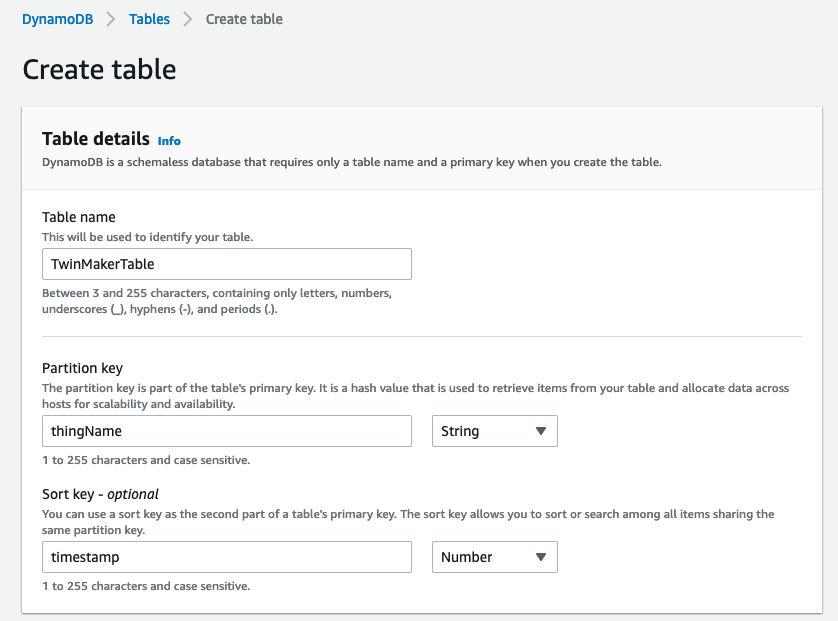The height and width of the screenshot is (621, 838).
Task: Click the Info link beside Table details
Action: point(168,140)
